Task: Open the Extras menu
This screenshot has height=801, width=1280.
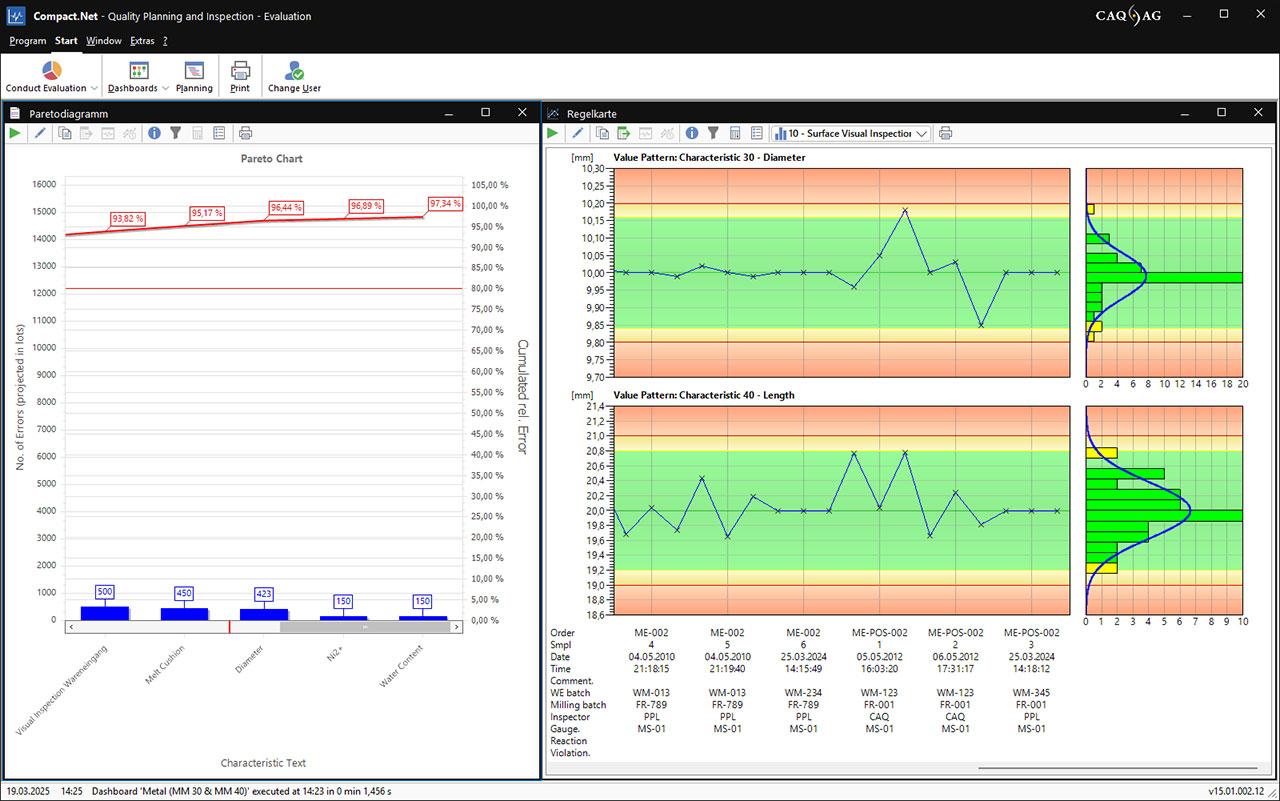Action: (142, 41)
